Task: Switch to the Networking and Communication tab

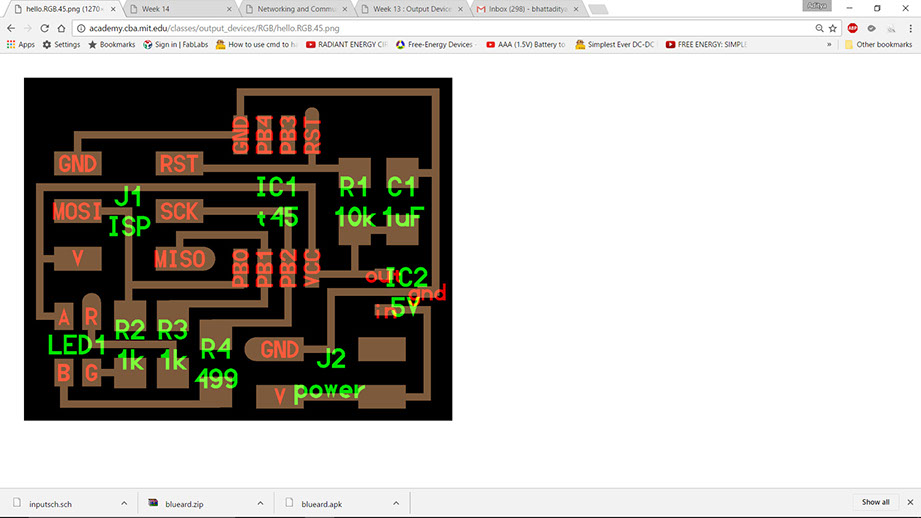Action: click(295, 9)
